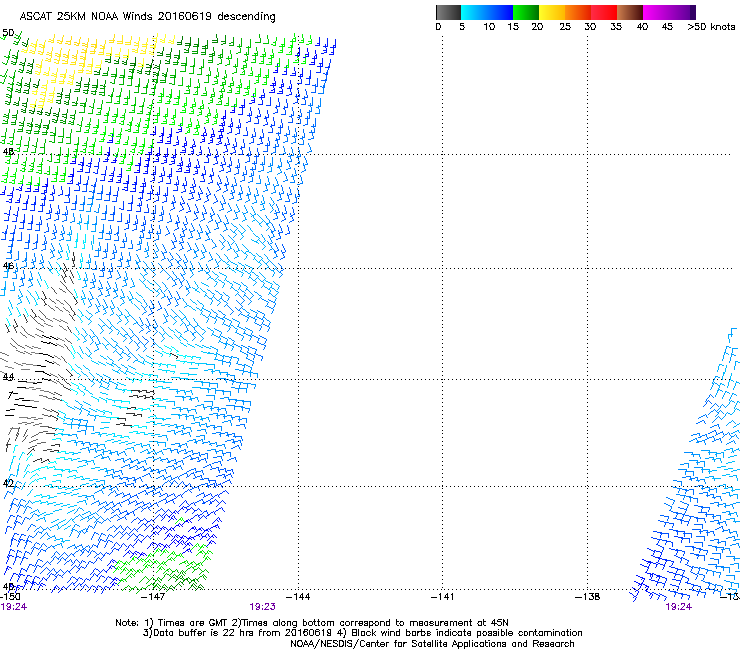Click the green wind barbs near 40N -147
The width and height of the screenshot is (740, 650).
click(163, 566)
